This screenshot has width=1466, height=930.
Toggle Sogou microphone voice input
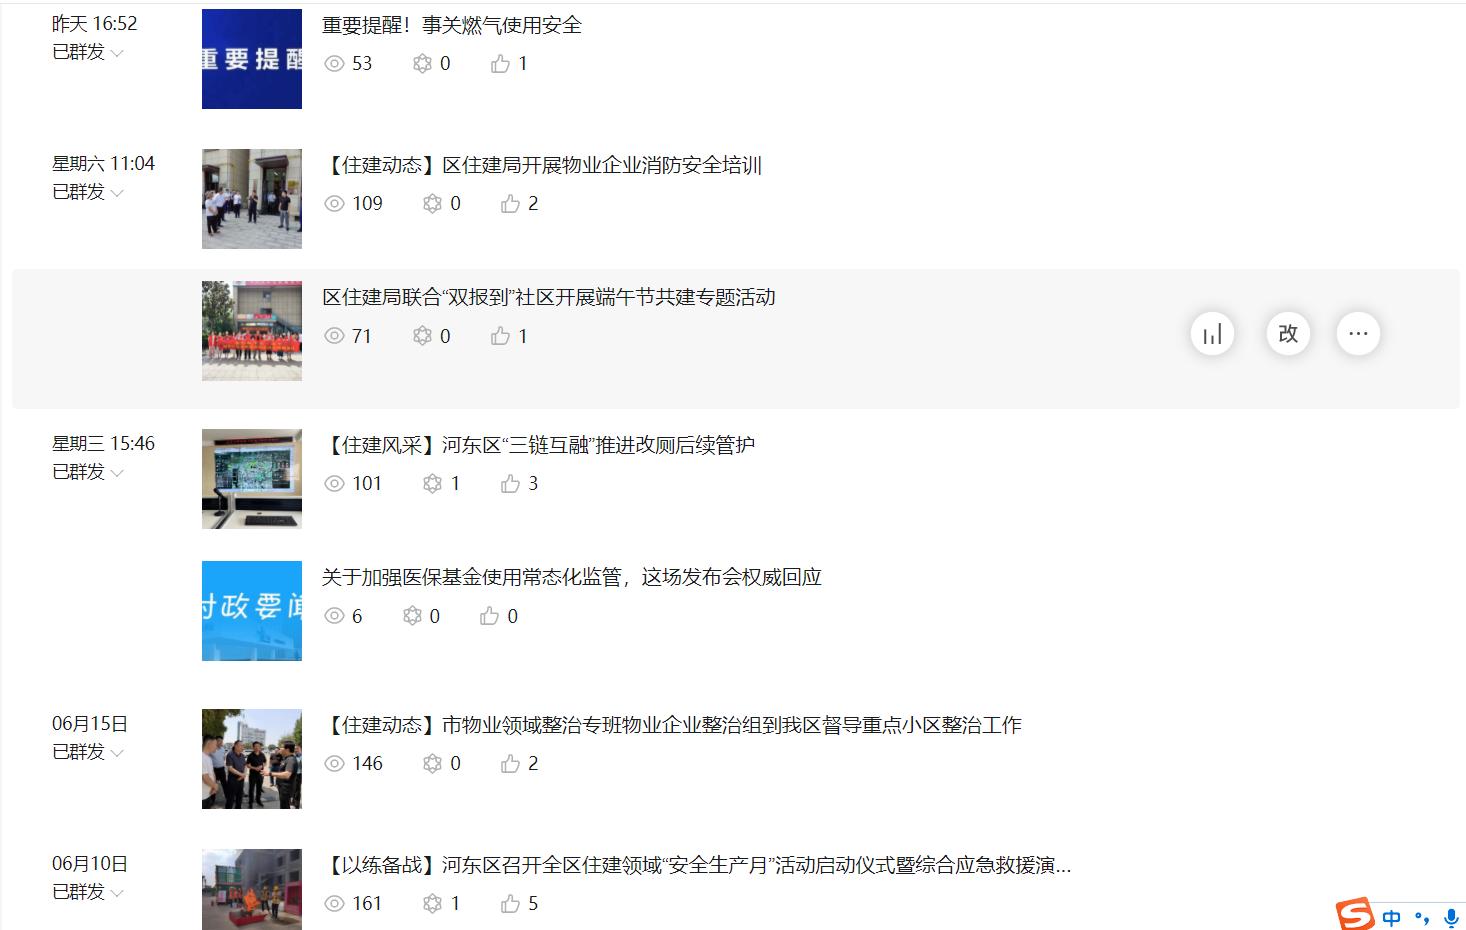pos(1452,917)
